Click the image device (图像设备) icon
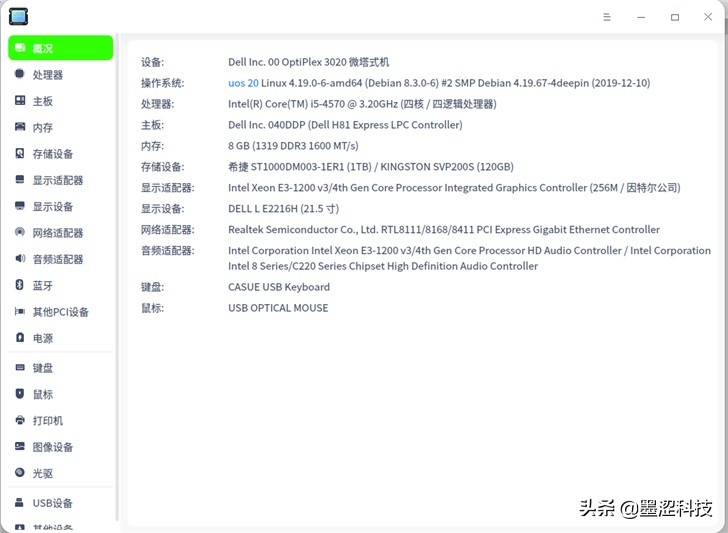Screen dimensions: 728x533 [20, 446]
